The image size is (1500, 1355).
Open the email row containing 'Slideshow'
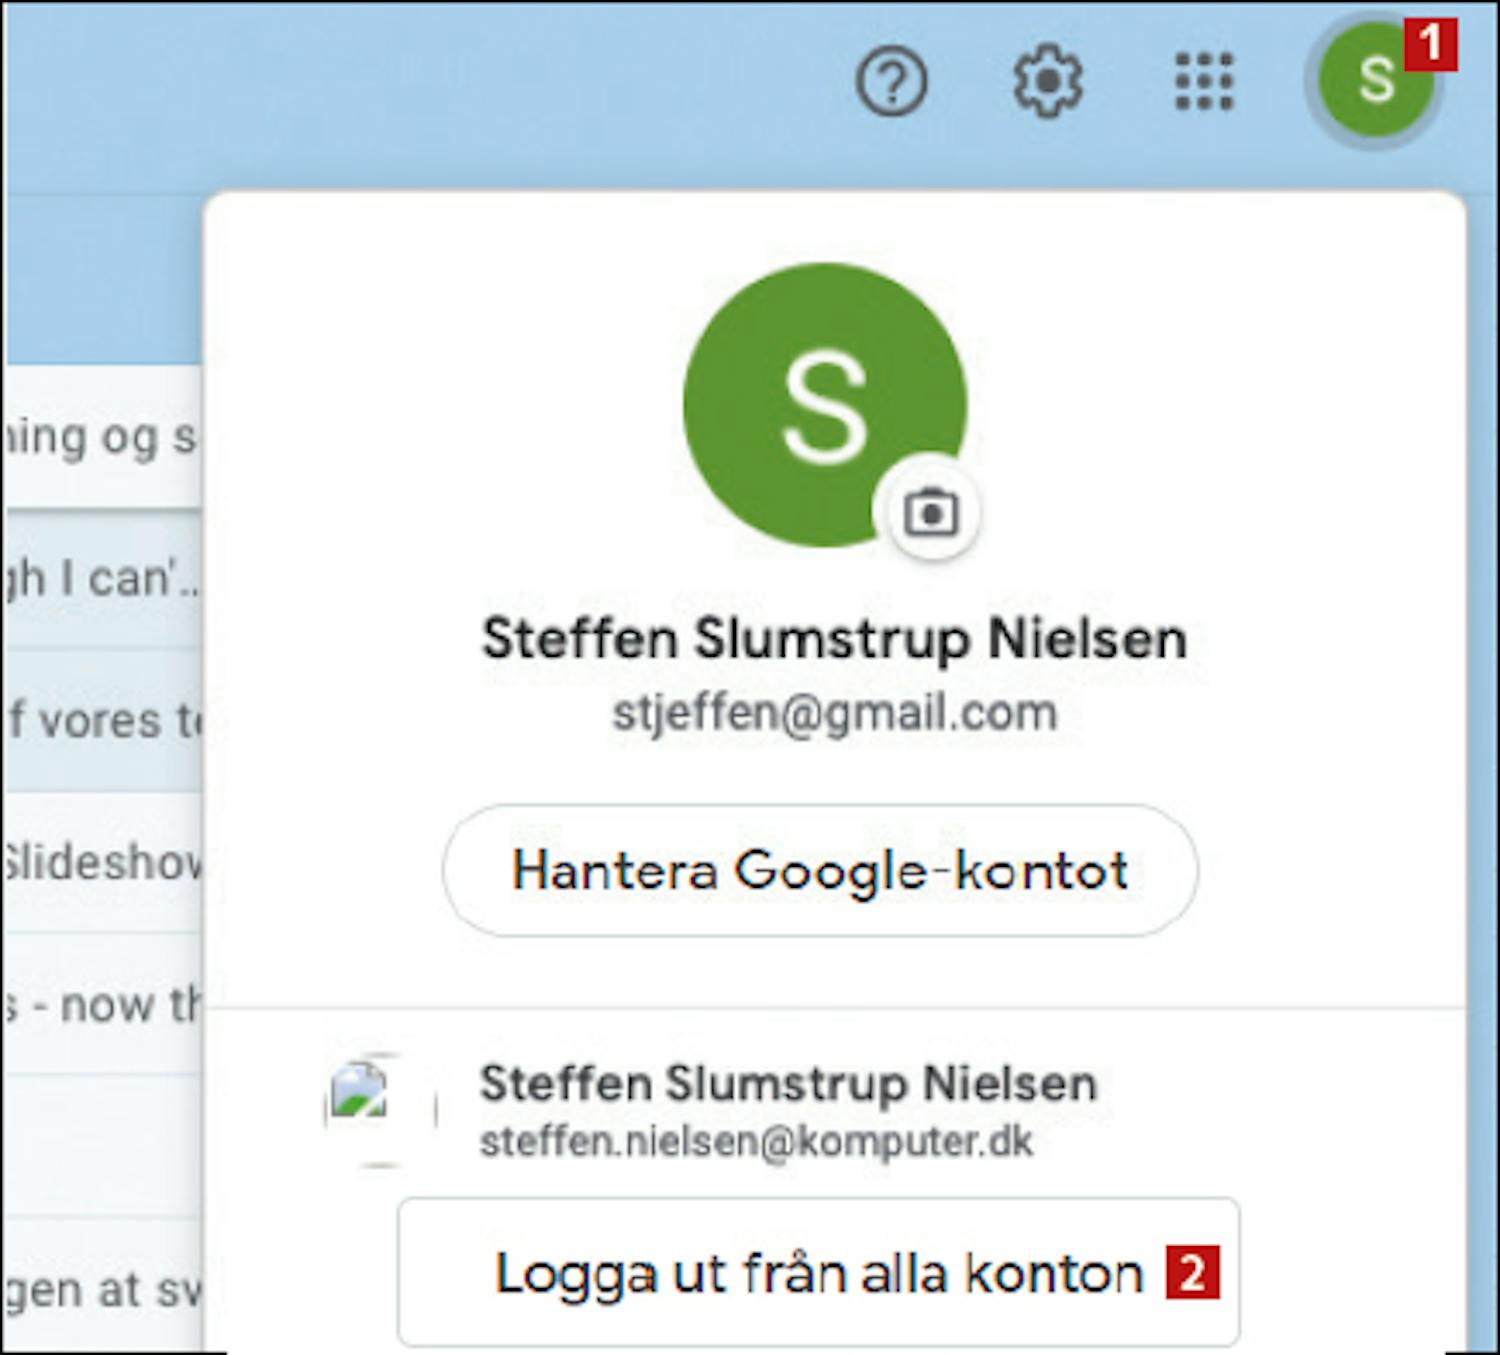(x=100, y=862)
